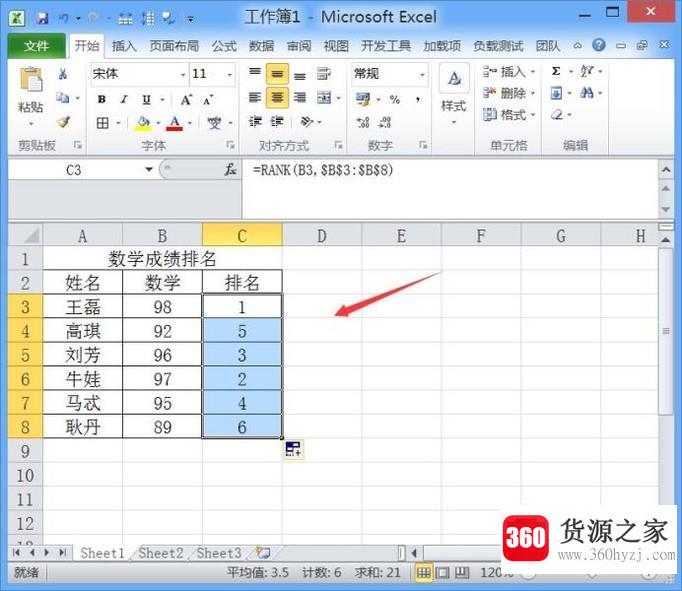Image resolution: width=682 pixels, height=591 pixels.
Task: Open the 文件 file tab
Action: point(37,45)
